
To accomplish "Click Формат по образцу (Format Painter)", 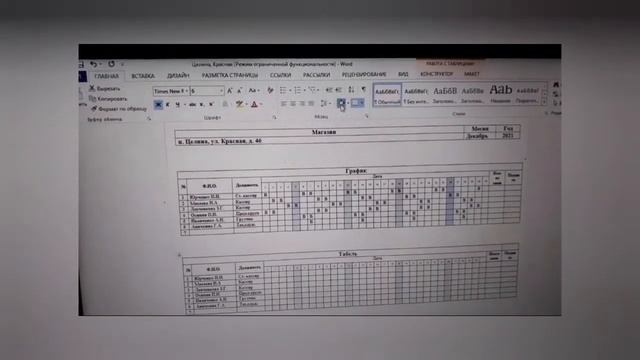I will [x=118, y=109].
